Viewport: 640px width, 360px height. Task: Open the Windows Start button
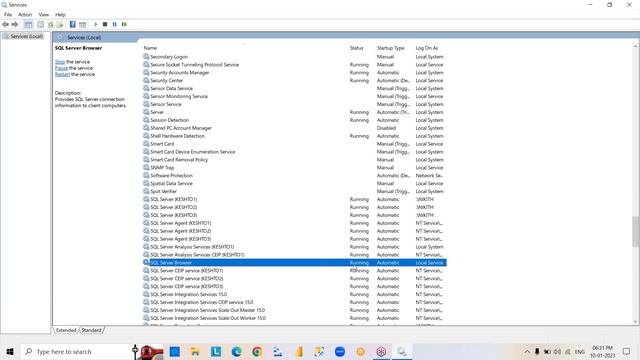coord(10,351)
